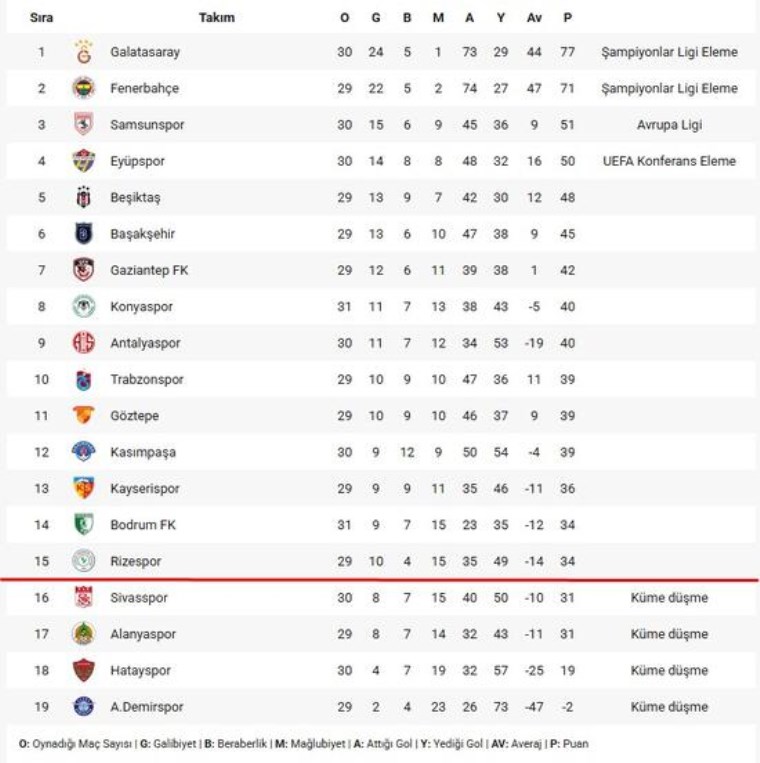Select the Kayserispor club logo
The image size is (760, 763).
(x=84, y=489)
